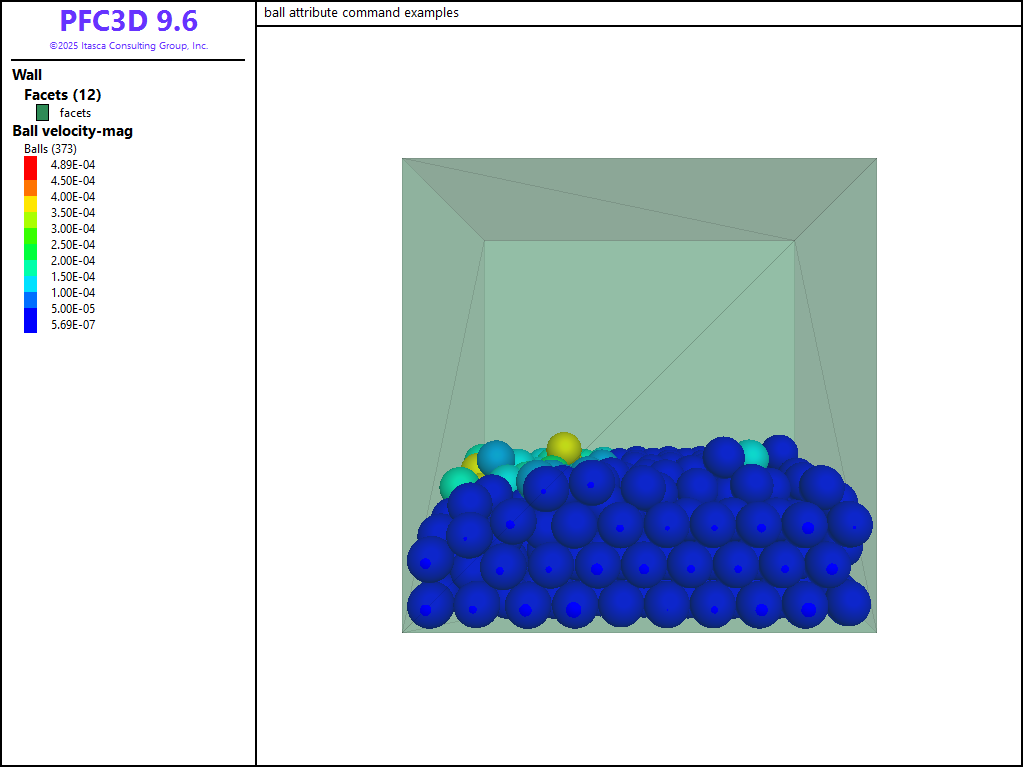The width and height of the screenshot is (1024, 768).
Task: Open the Itasca Consulting Group copyright text
Action: [x=128, y=46]
